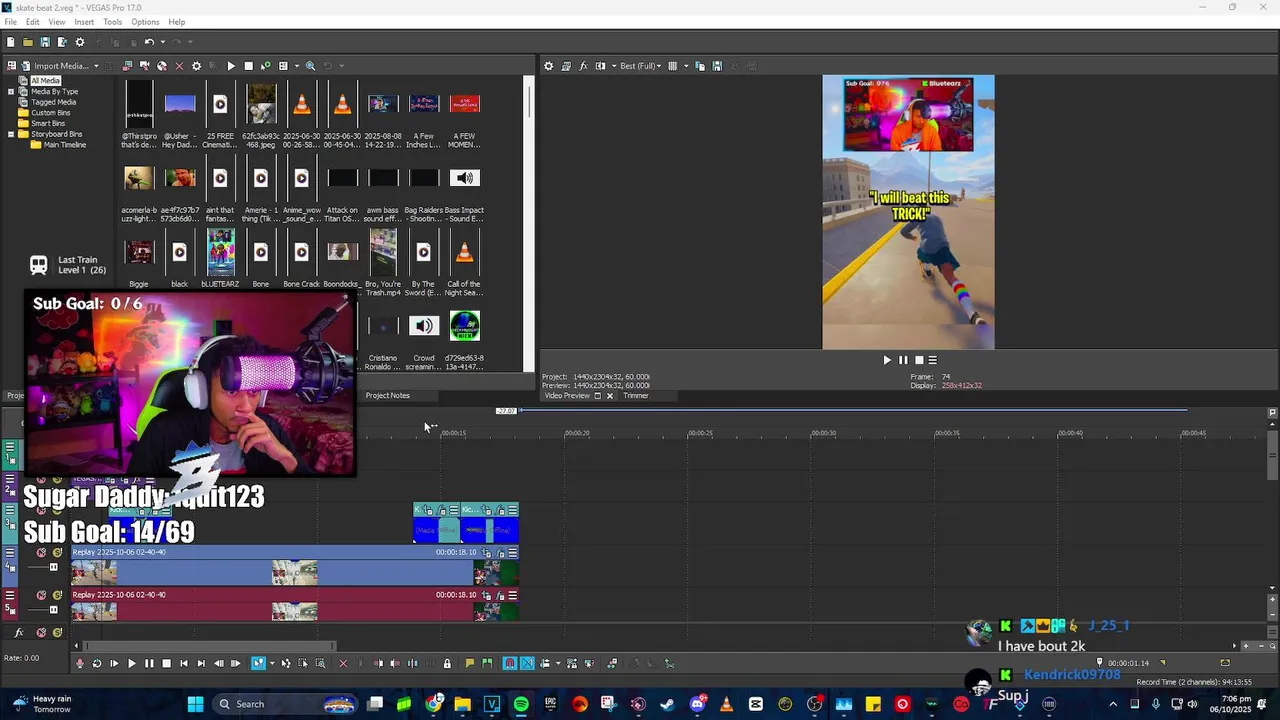Open the hamburger menu under video preview
1280x720 pixels.
(933, 360)
